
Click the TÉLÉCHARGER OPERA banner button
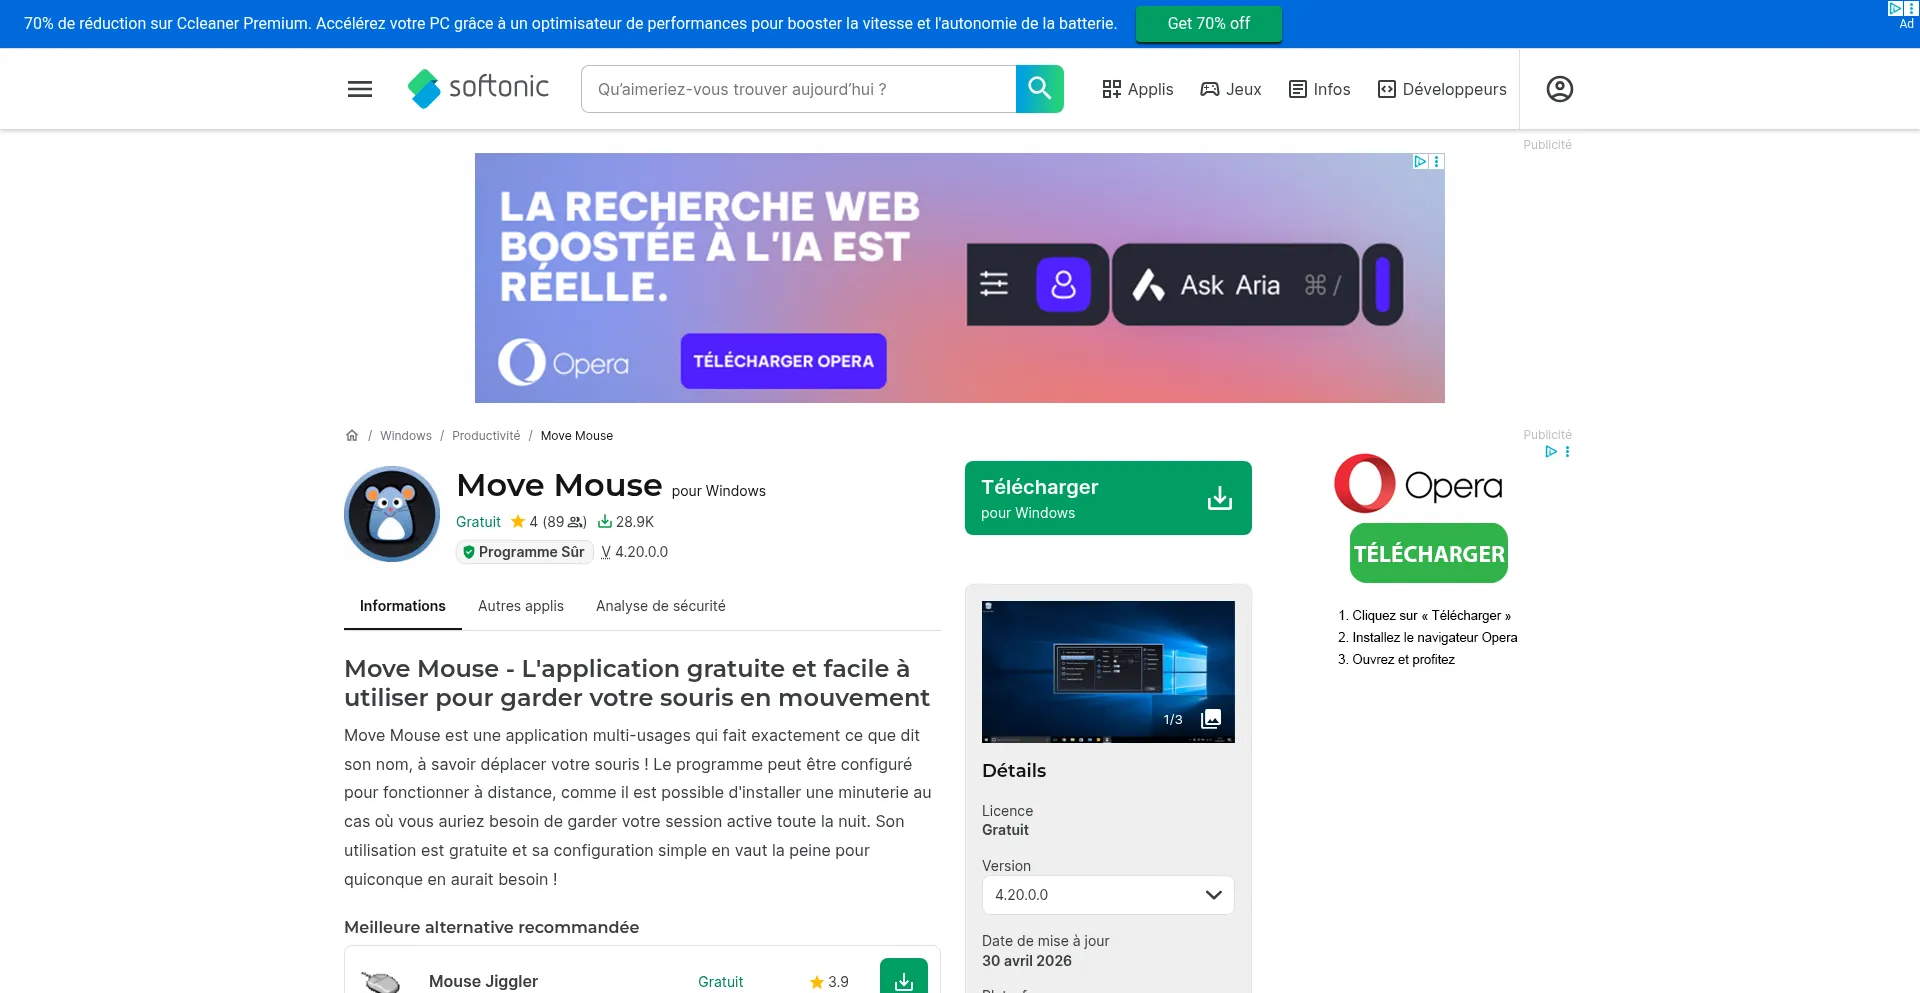784,361
